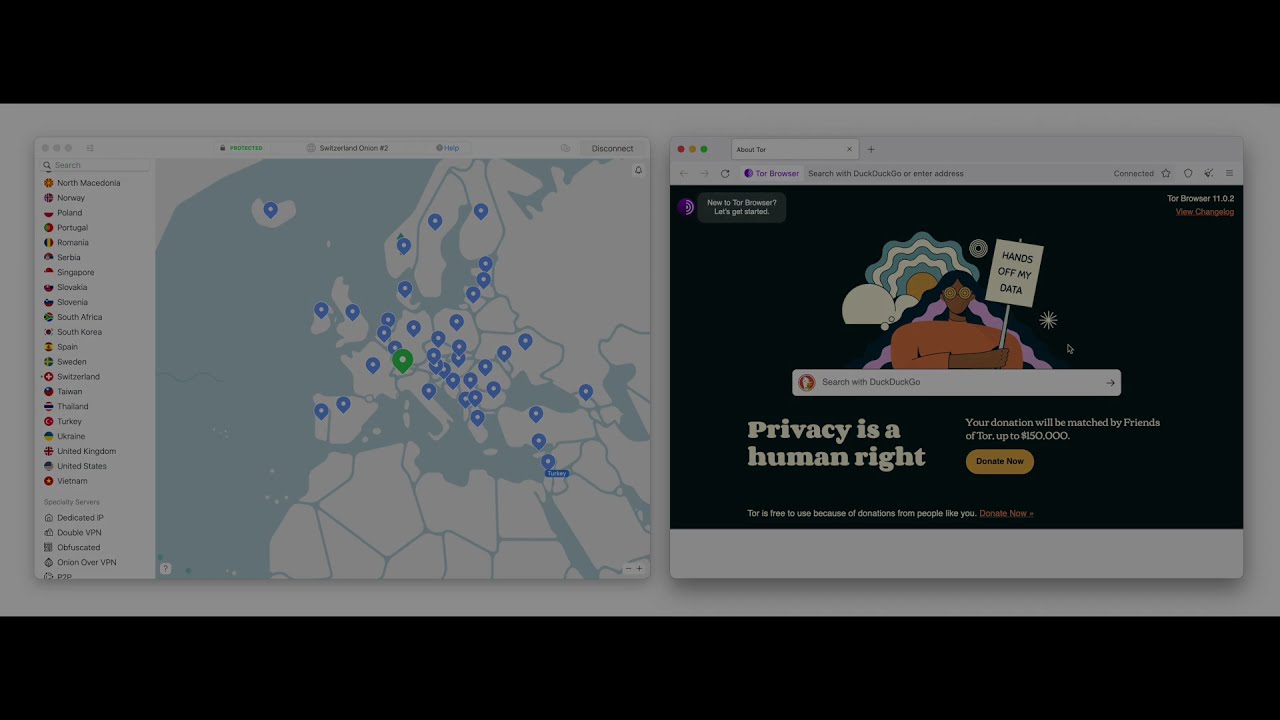1280x720 pixels.
Task: Focus the DuckDuckGo search box on page
Action: (956, 382)
